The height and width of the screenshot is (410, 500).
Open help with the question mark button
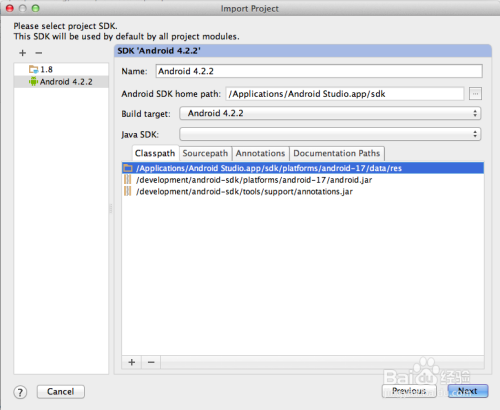point(20,392)
